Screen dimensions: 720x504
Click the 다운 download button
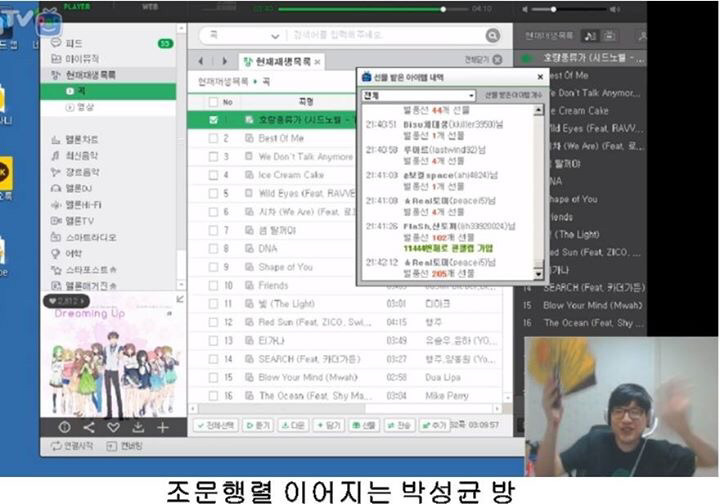point(293,426)
